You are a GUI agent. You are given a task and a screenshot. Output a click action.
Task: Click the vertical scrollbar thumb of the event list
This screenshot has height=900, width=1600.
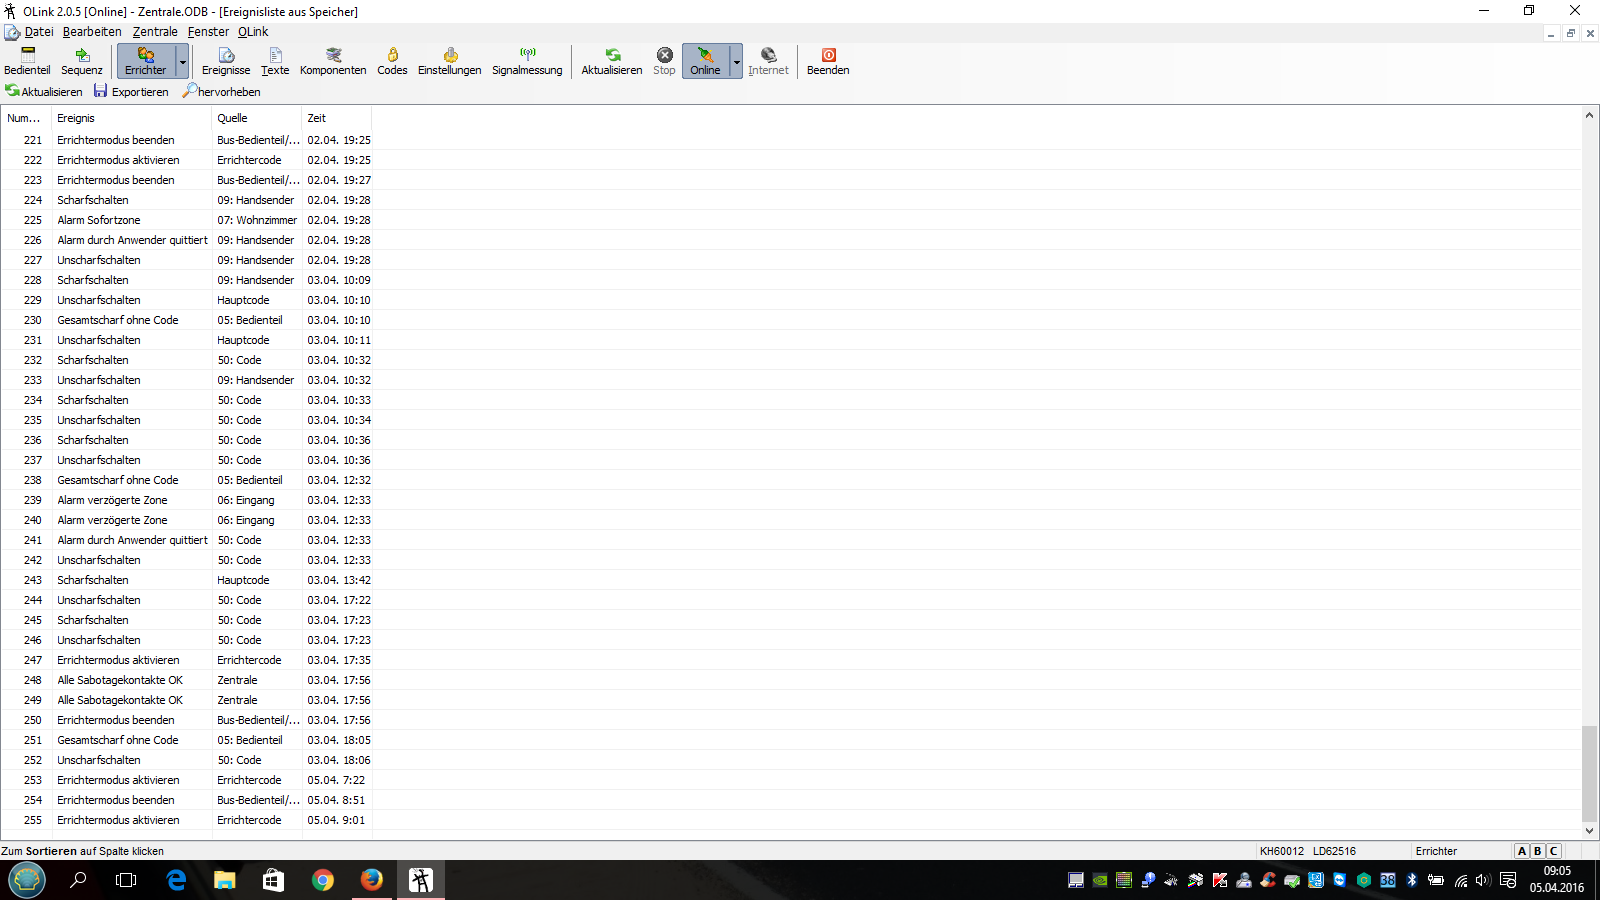(x=1589, y=773)
